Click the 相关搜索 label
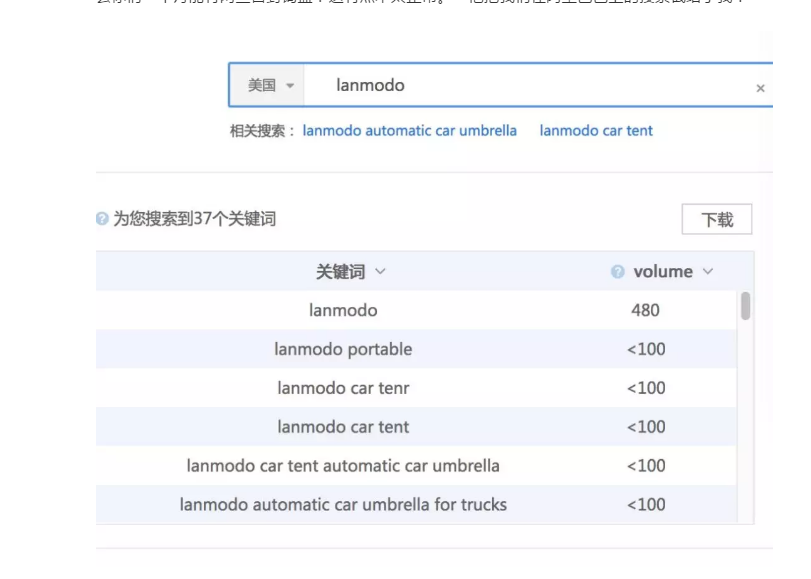Image resolution: width=811 pixels, height=579 pixels. (x=262, y=131)
